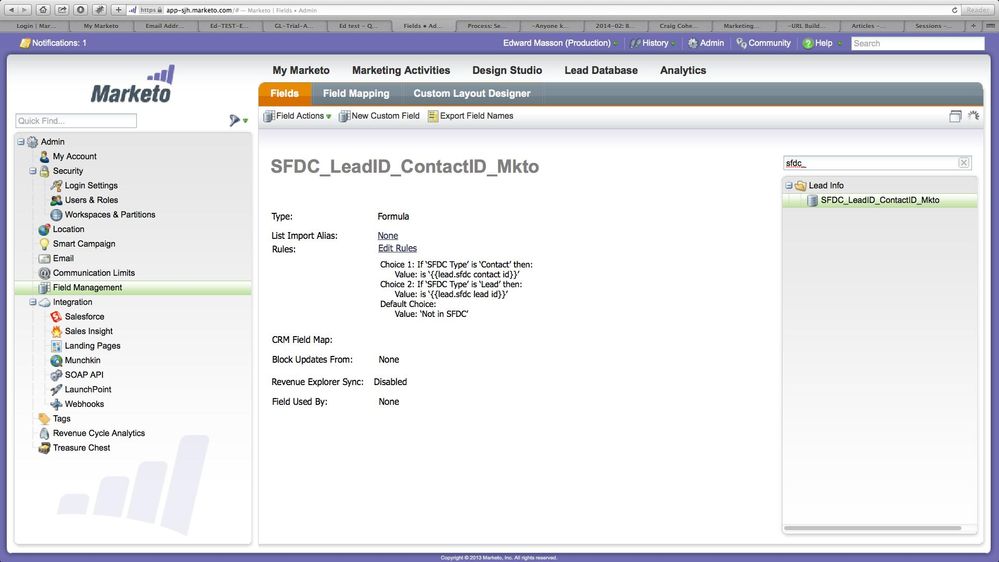The image size is (999, 562).
Task: Switch to the Field Mapping tab
Action: click(356, 93)
